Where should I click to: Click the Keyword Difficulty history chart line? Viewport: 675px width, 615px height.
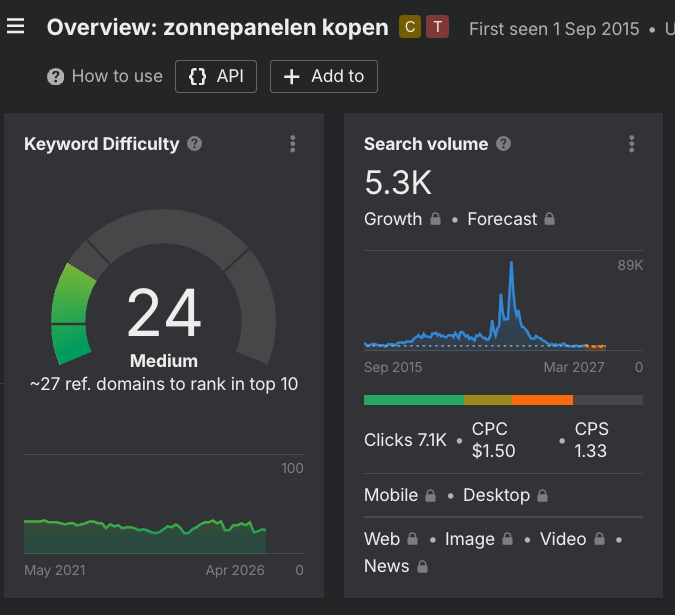145,527
